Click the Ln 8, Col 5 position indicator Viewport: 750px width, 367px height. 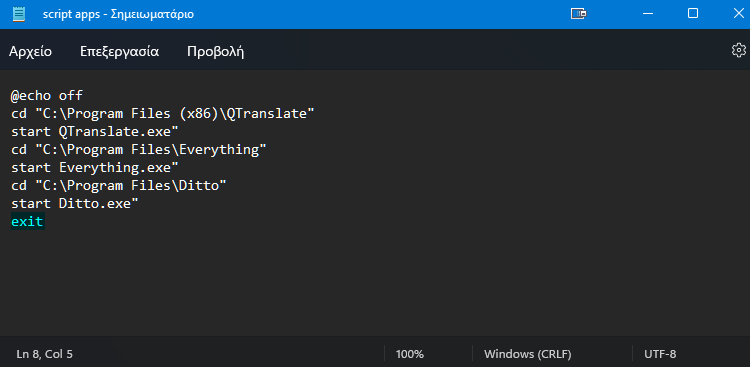pyautogui.click(x=44, y=354)
